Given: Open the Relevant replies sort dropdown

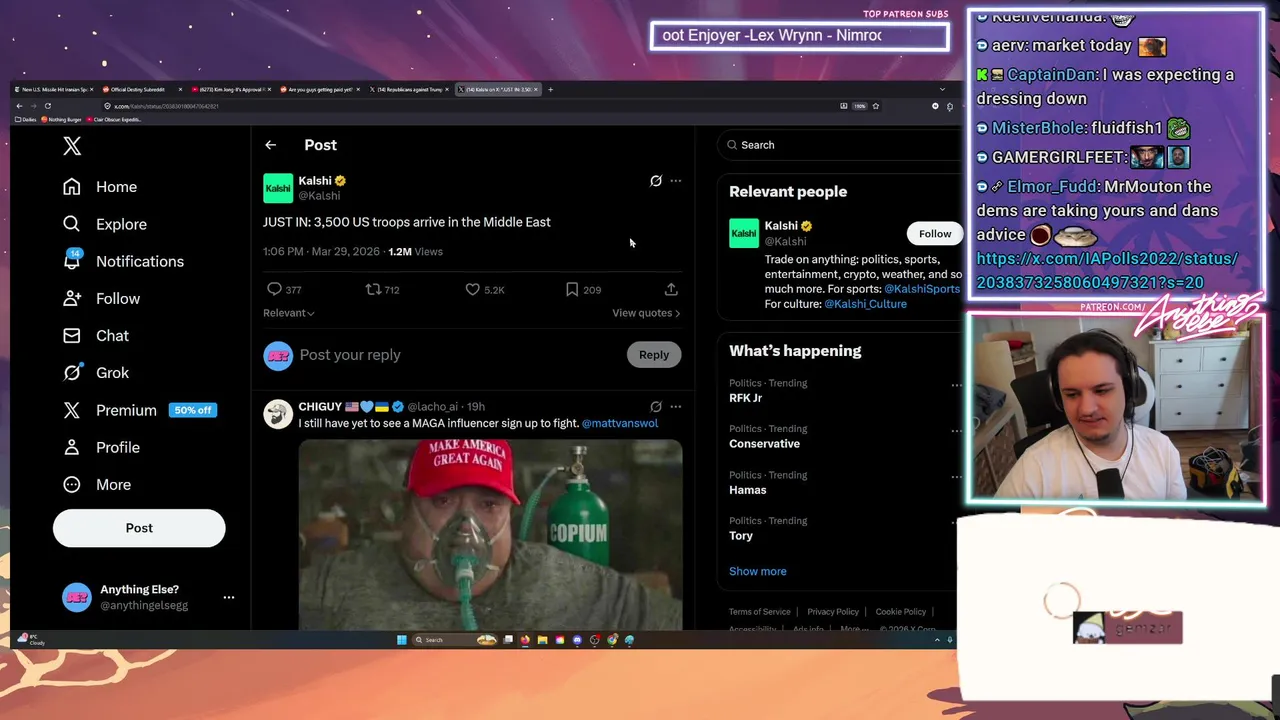Looking at the screenshot, I should coord(289,313).
